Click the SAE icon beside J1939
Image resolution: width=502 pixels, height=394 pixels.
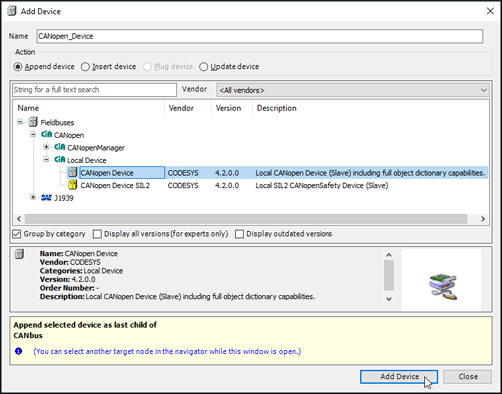(46, 198)
